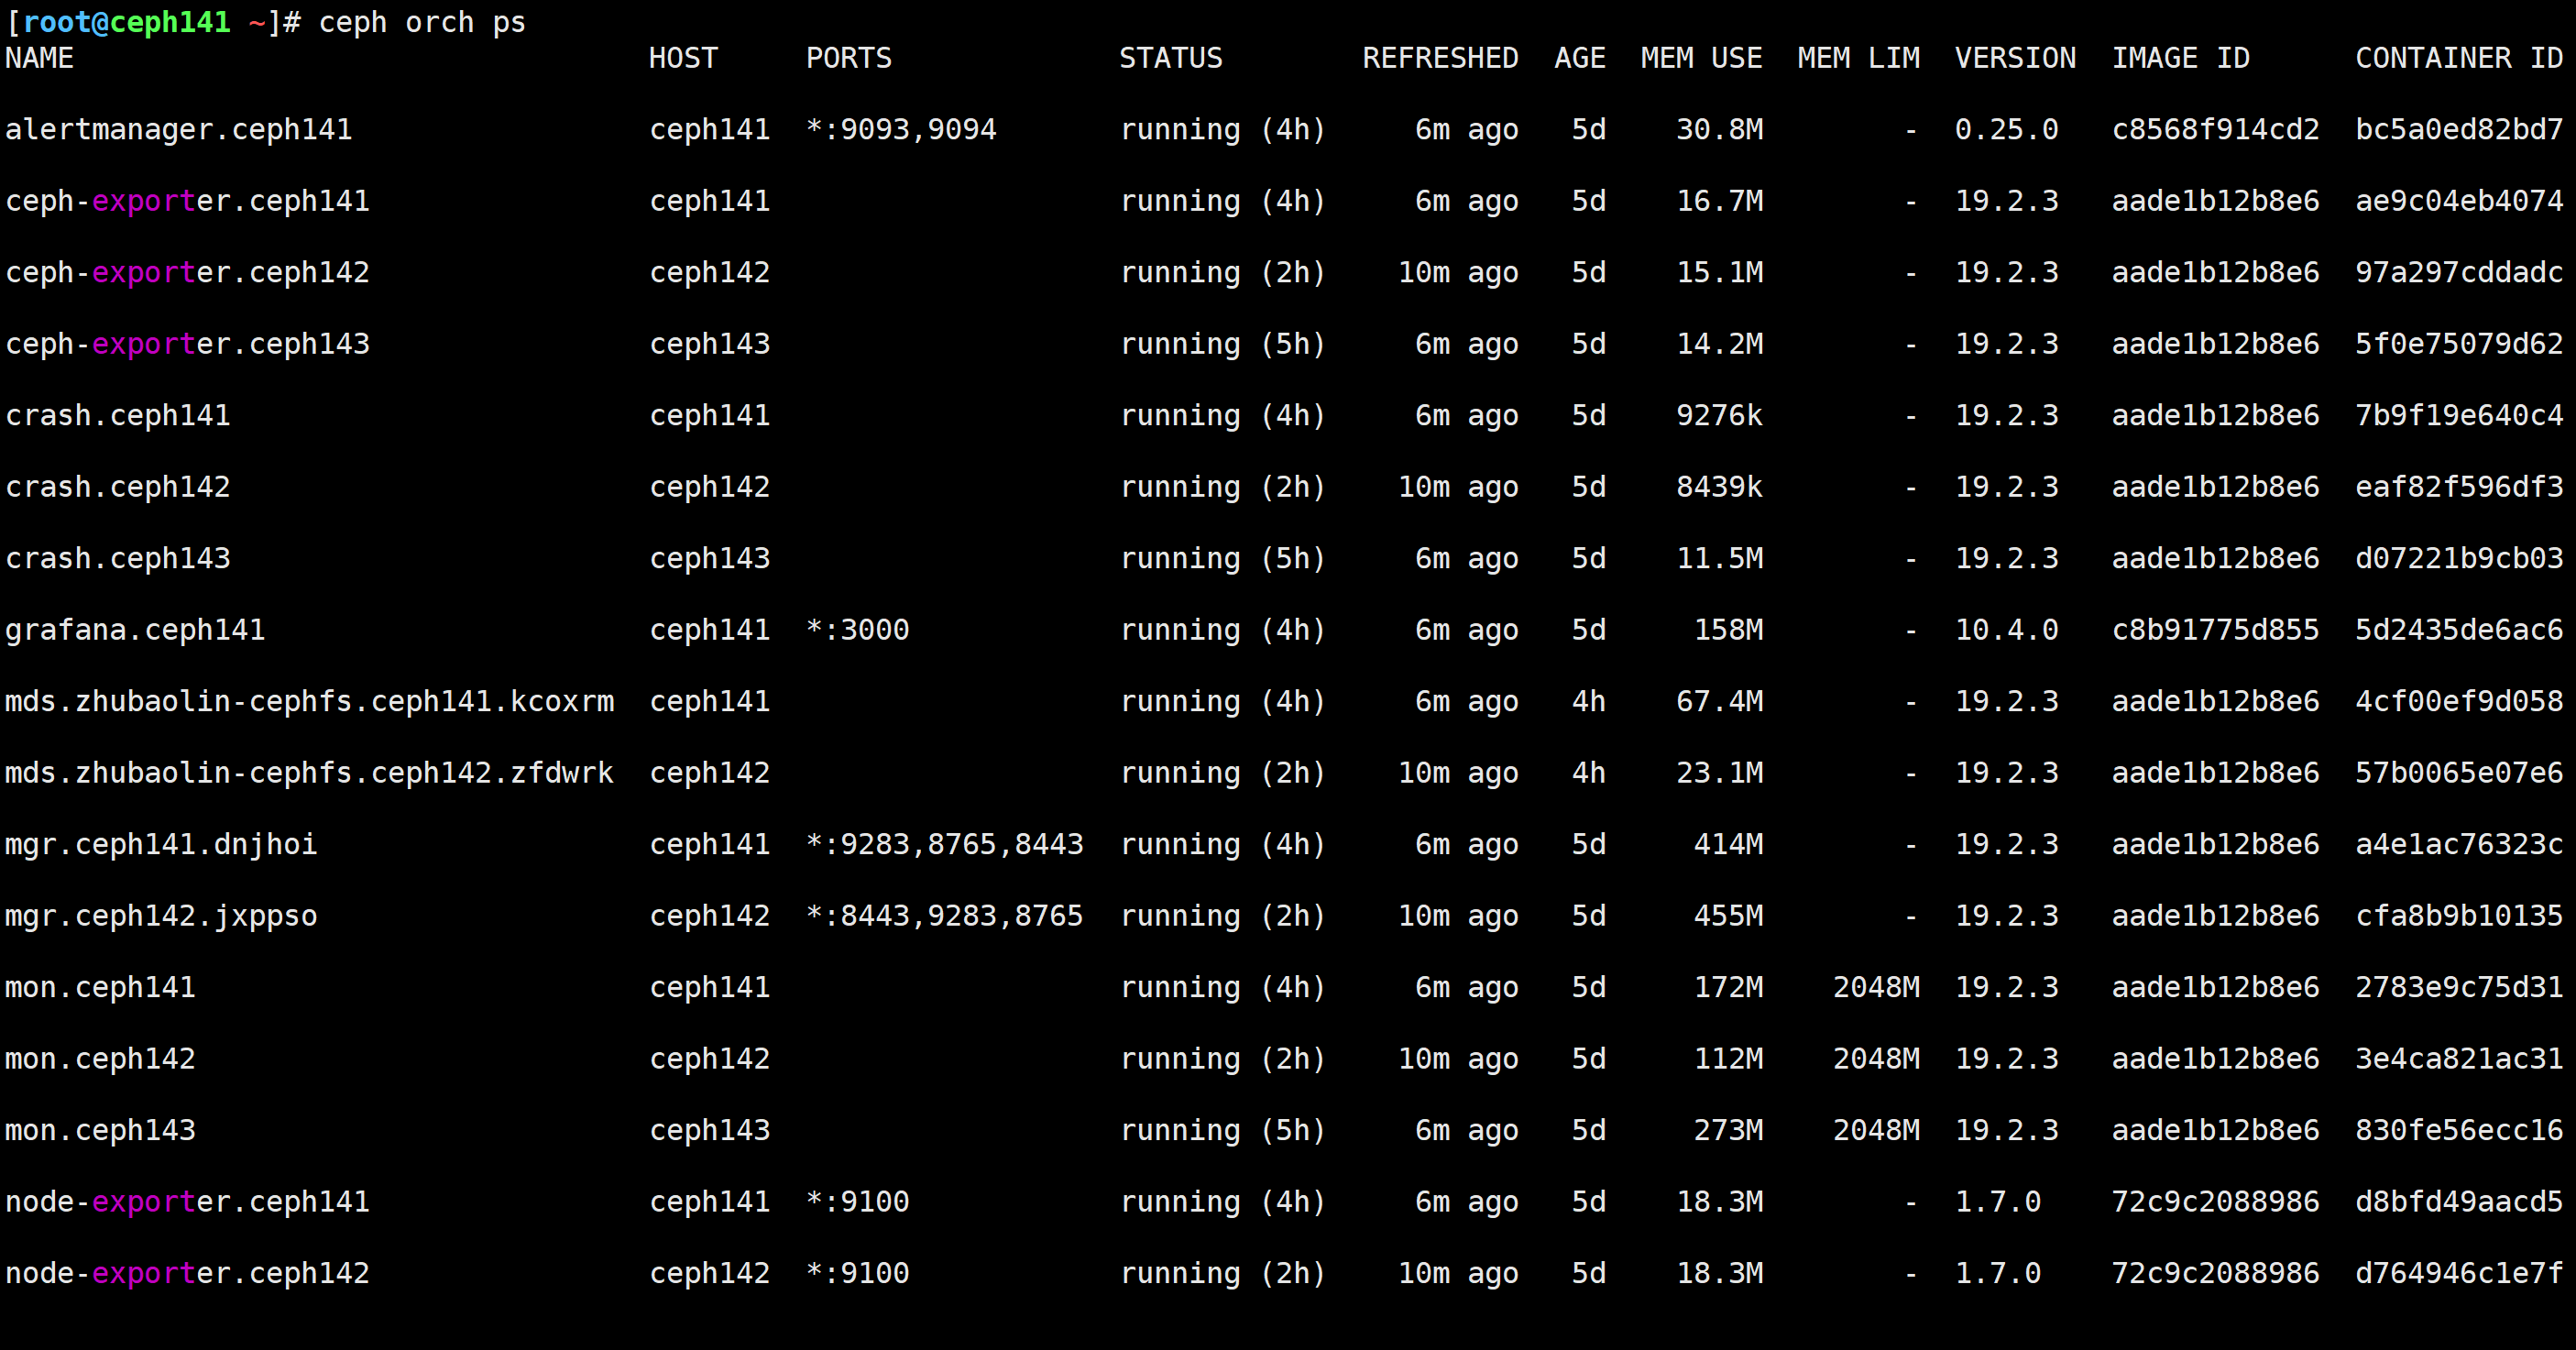2576x1350 pixels.
Task: Click the mgr.ceph142.jxppso name
Action: coord(161,916)
